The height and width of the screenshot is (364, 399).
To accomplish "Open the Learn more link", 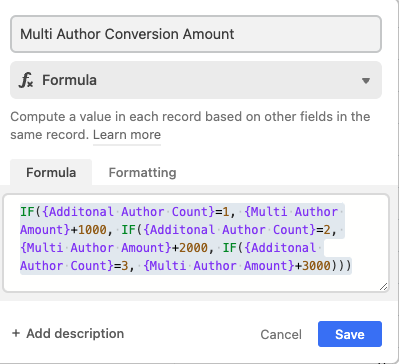I will coord(127,135).
